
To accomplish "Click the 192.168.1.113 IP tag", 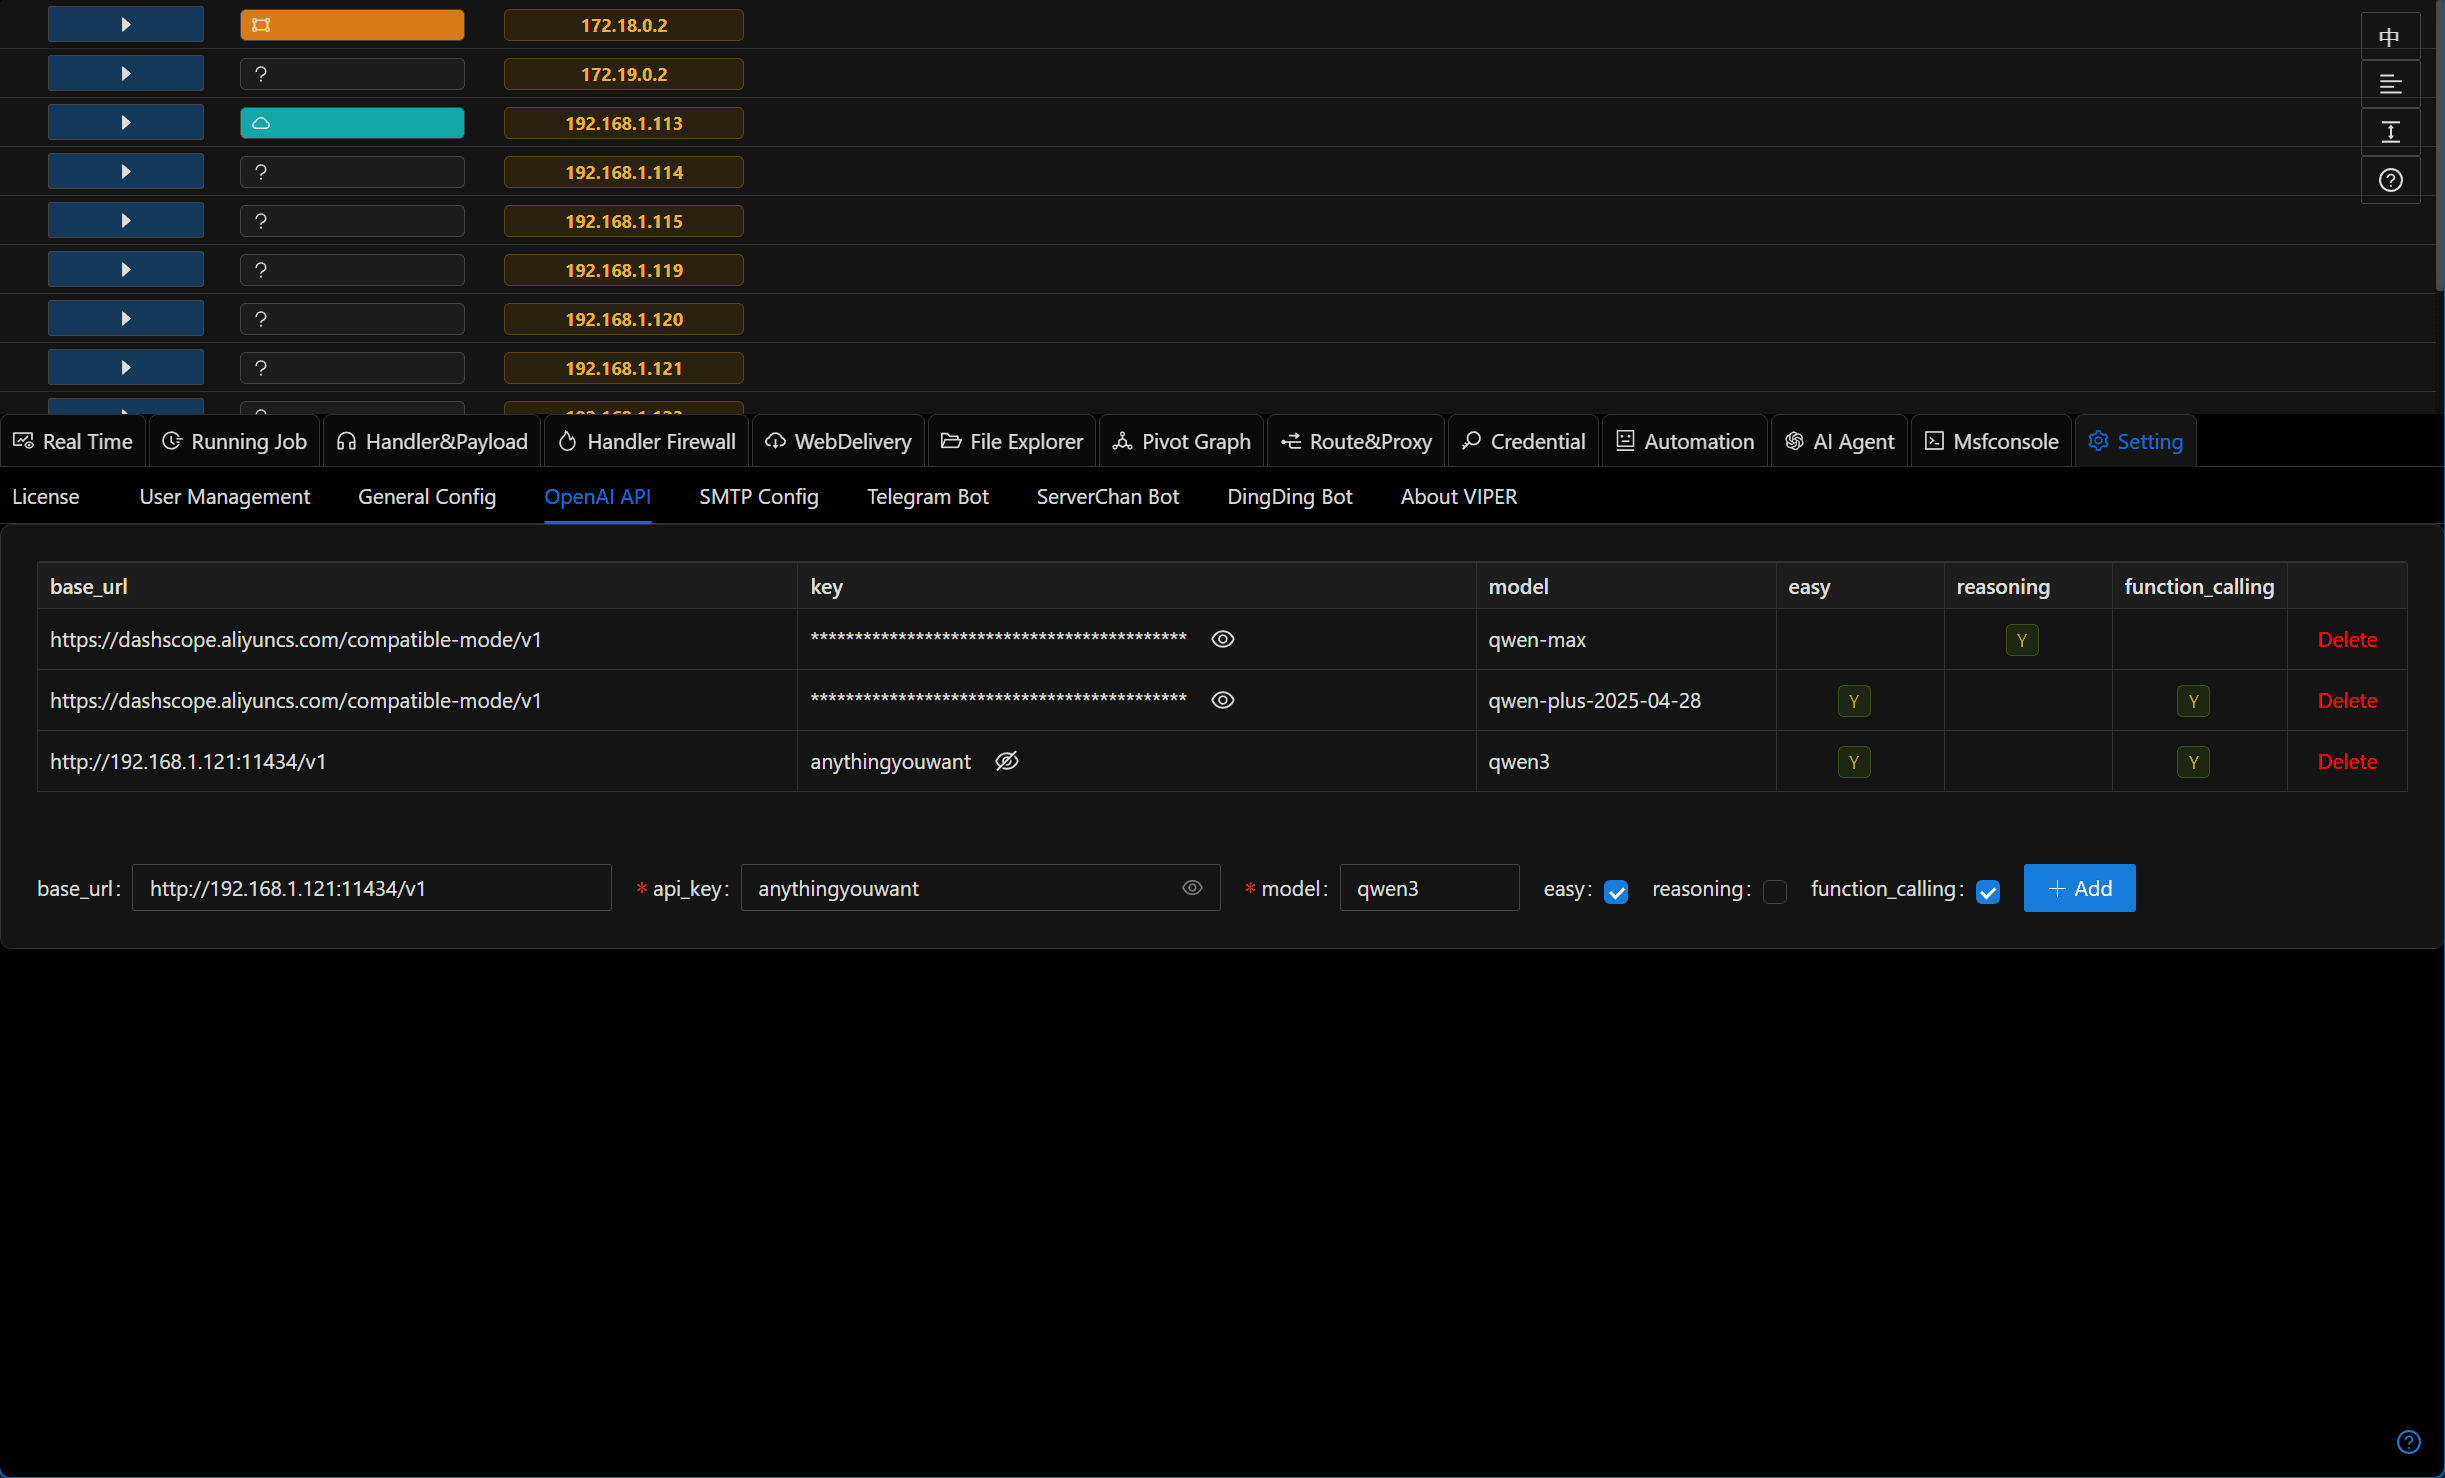I will coord(624,123).
